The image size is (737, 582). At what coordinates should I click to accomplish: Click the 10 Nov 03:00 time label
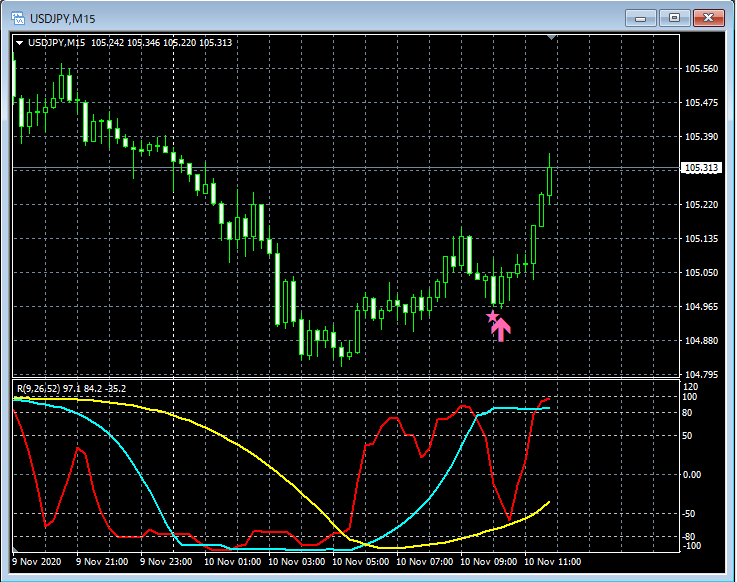297,562
